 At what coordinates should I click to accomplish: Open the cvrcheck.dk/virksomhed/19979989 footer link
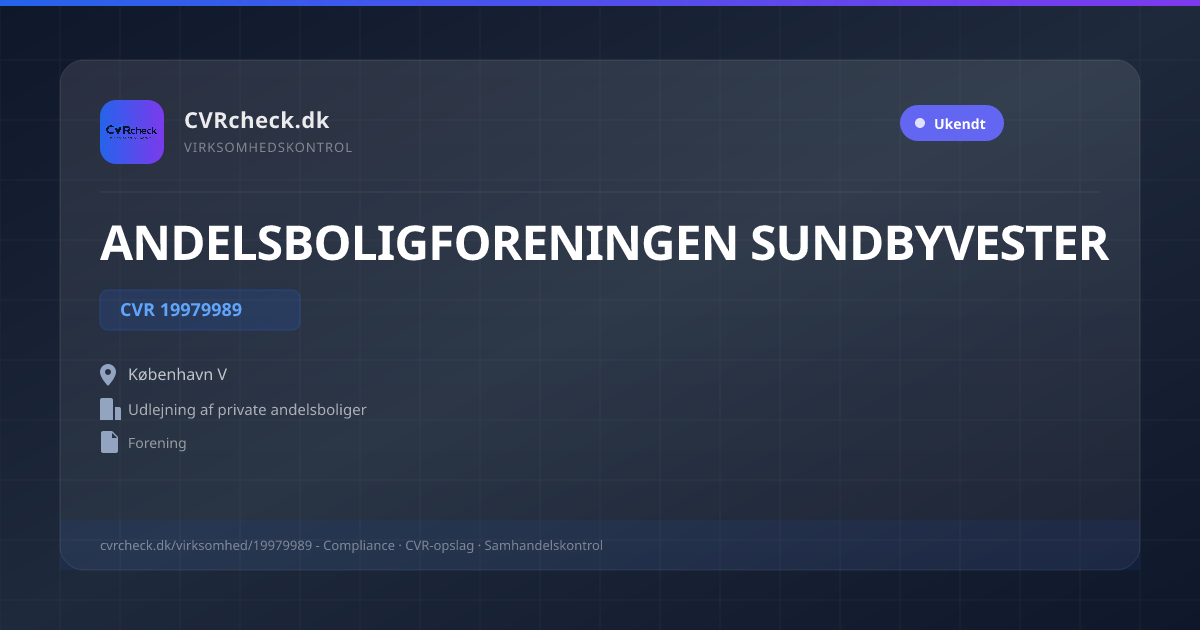pos(207,545)
